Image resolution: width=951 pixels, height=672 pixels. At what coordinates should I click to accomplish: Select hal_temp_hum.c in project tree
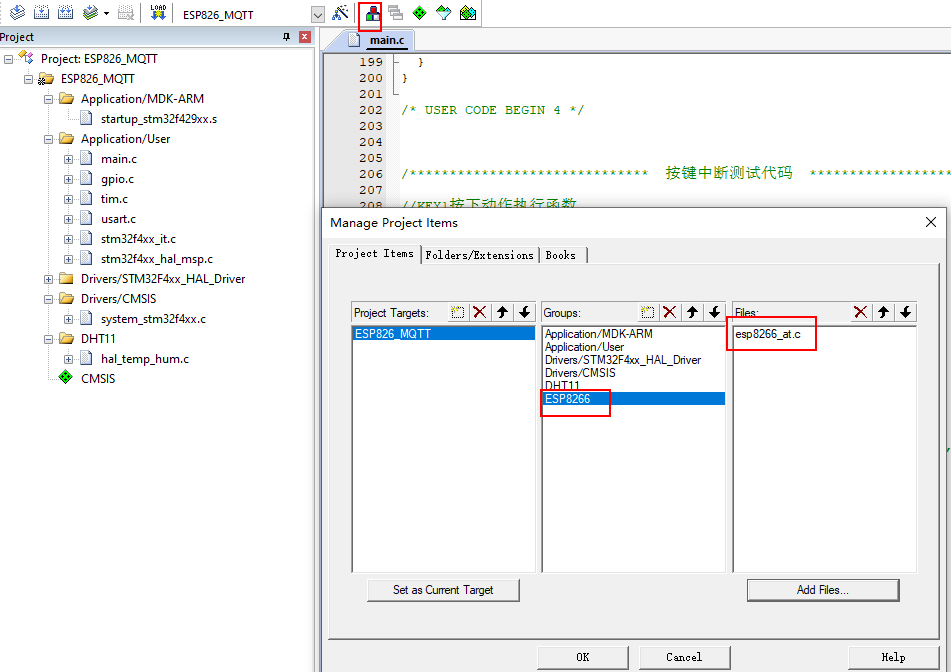pyautogui.click(x=145, y=359)
